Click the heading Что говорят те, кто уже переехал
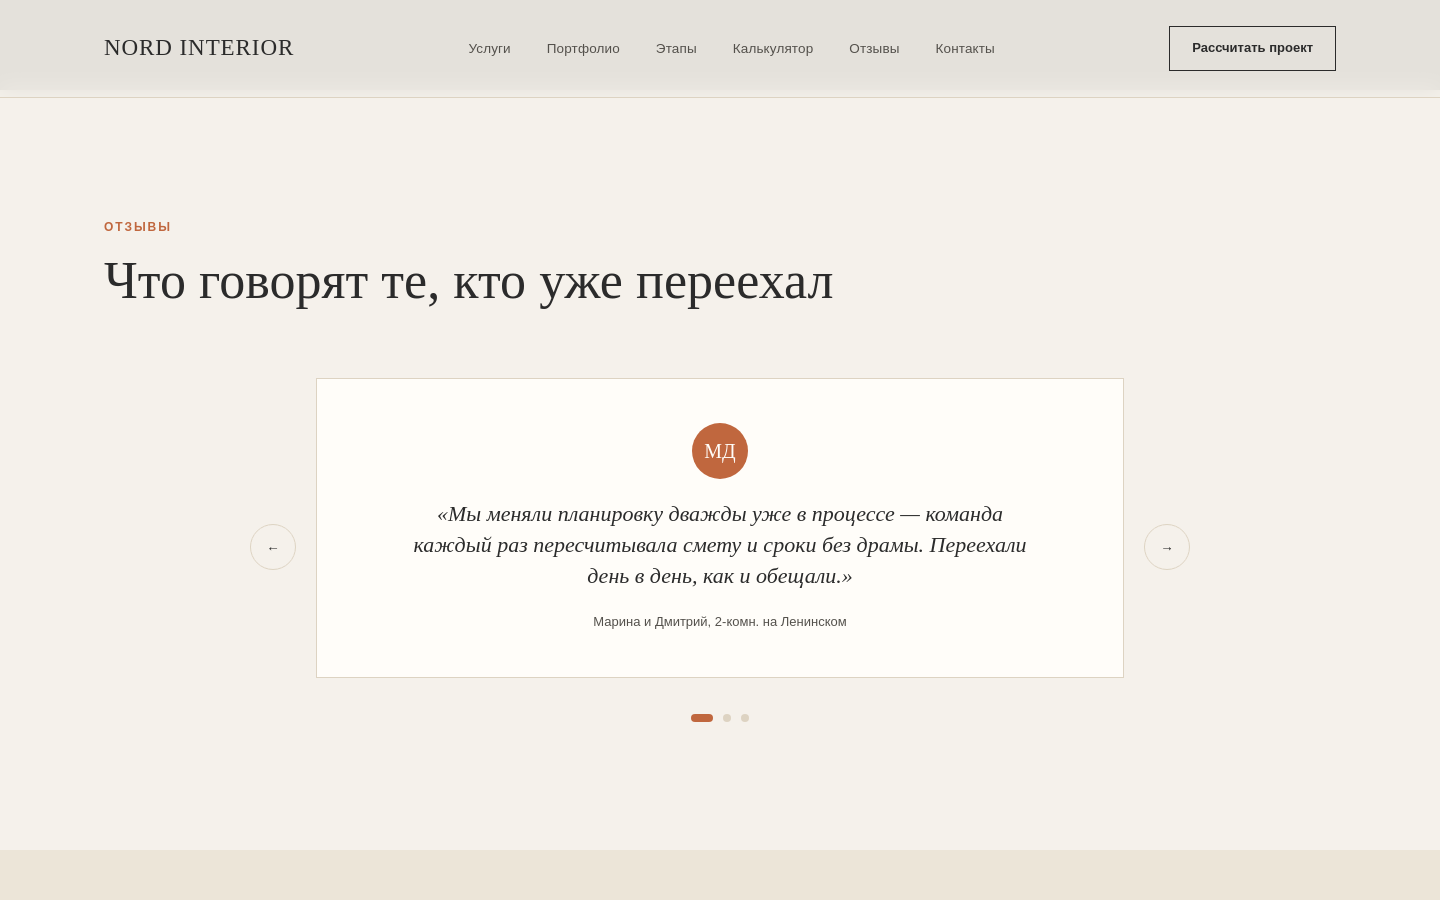 coord(468,281)
